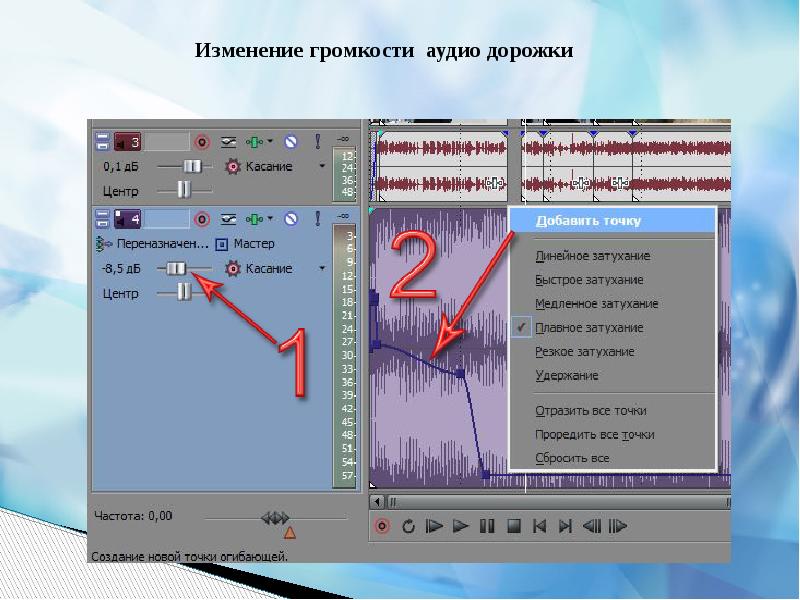Image resolution: width=800 pixels, height=600 pixels.
Task: Solo track 3 with exclamation icon
Action: coord(317,142)
